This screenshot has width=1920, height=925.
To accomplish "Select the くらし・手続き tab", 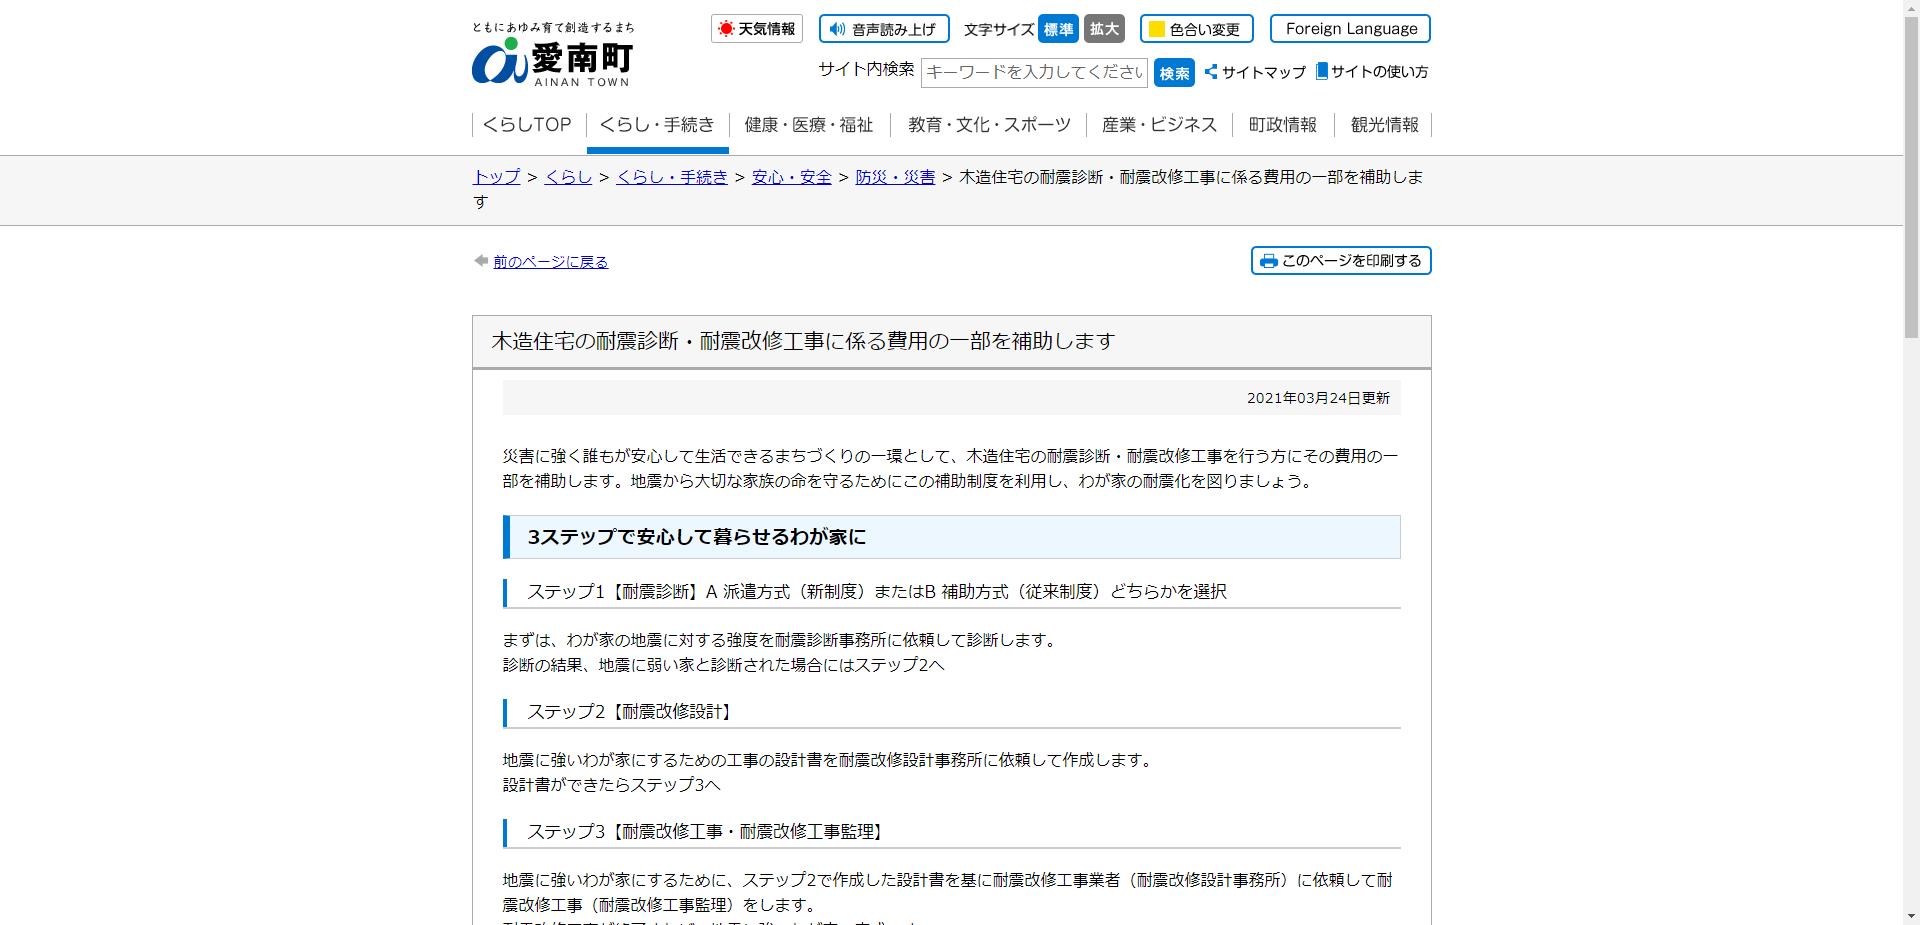I will pos(657,124).
